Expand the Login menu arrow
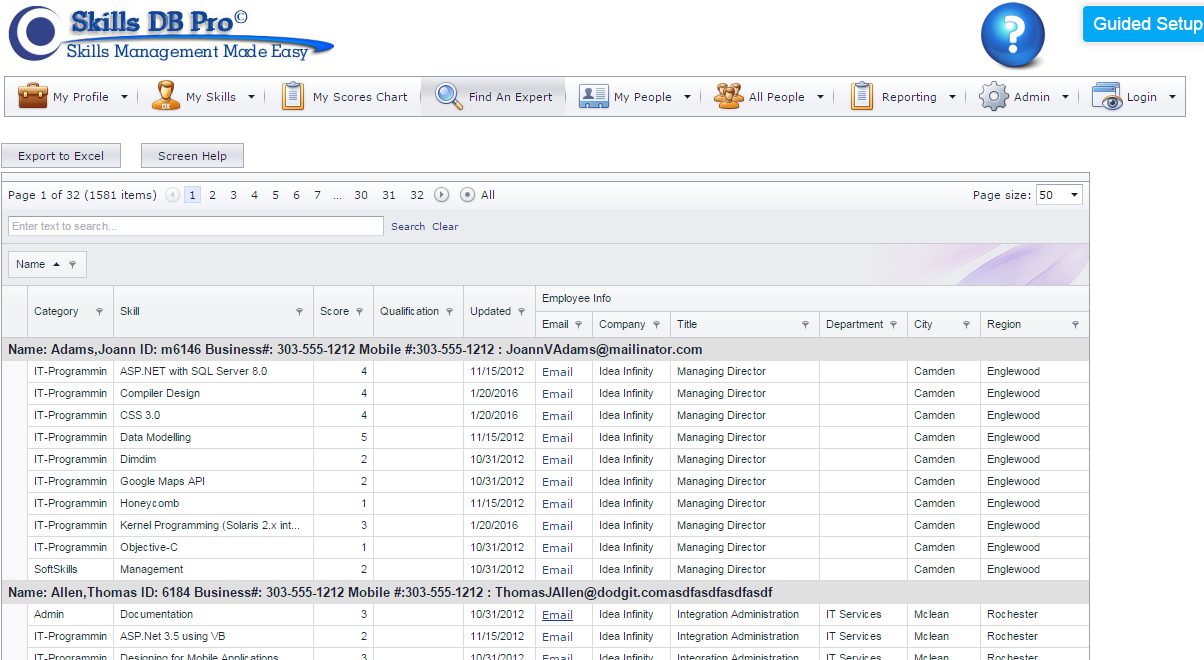Viewport: 1204px width, 660px height. 1172,97
